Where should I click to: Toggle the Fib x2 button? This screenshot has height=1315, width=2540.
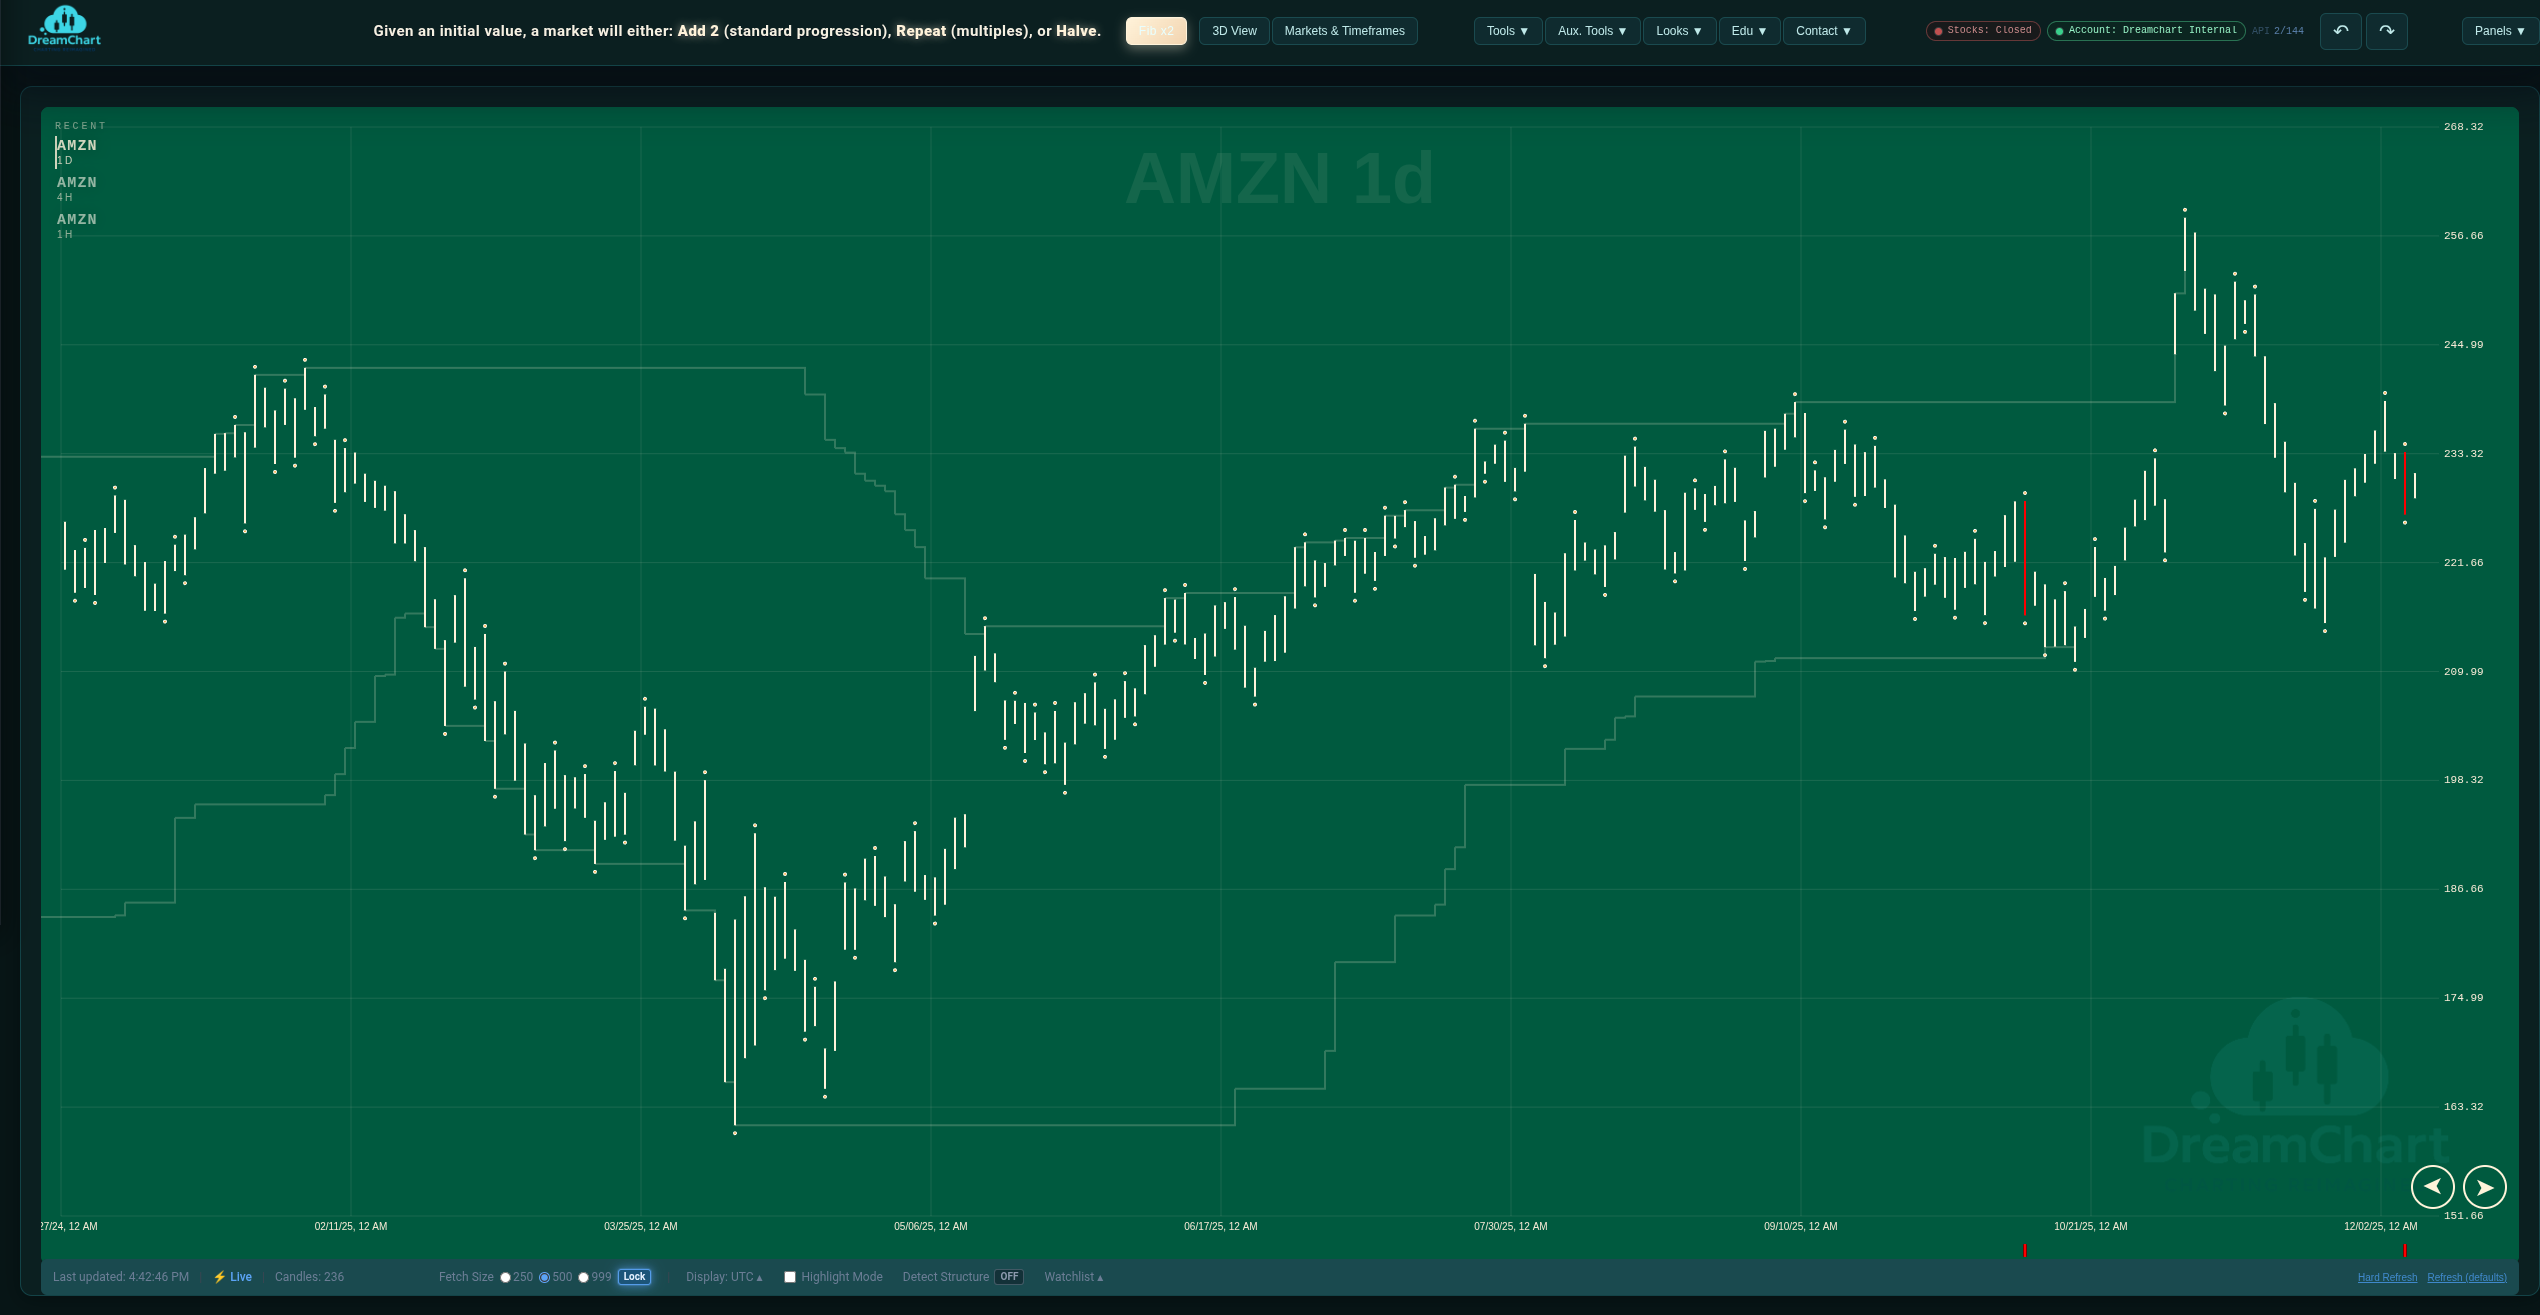[1156, 31]
